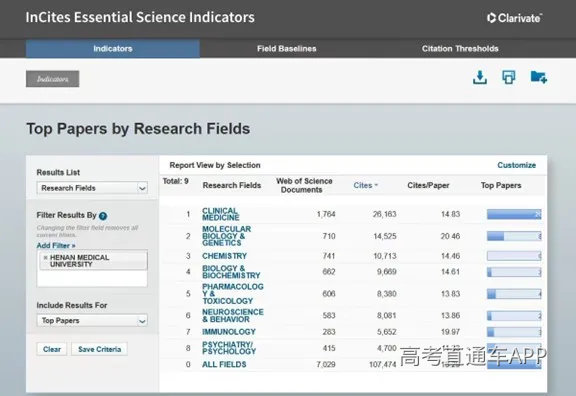Click the Web of Science Documents column header
Image resolution: width=576 pixels, height=396 pixels.
click(304, 186)
